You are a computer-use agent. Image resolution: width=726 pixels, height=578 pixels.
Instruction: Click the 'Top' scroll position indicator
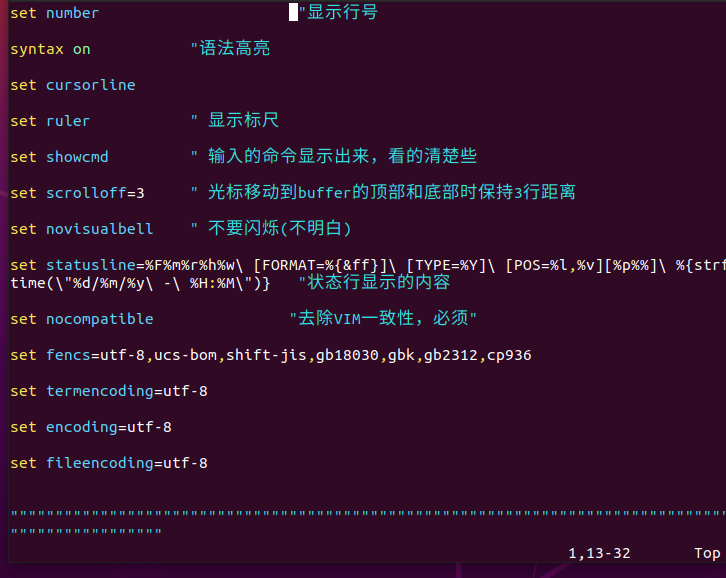tap(707, 553)
